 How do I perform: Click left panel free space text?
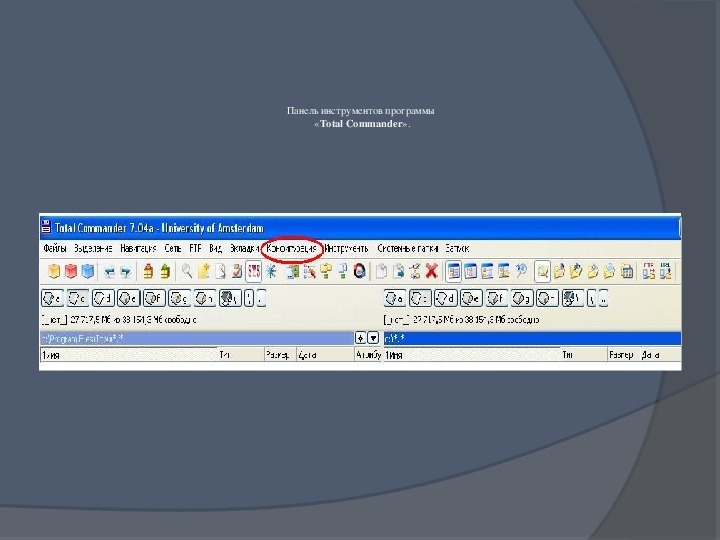(x=119, y=320)
